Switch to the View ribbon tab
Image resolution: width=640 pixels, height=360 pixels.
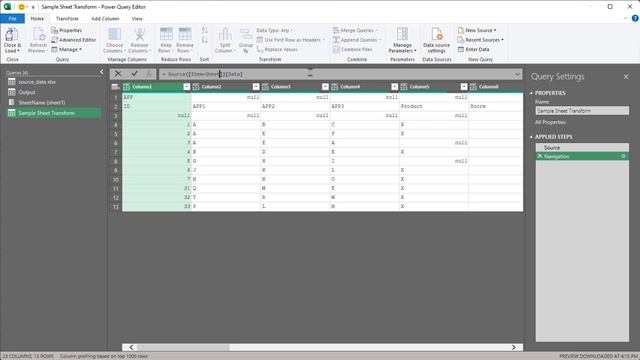tap(137, 18)
